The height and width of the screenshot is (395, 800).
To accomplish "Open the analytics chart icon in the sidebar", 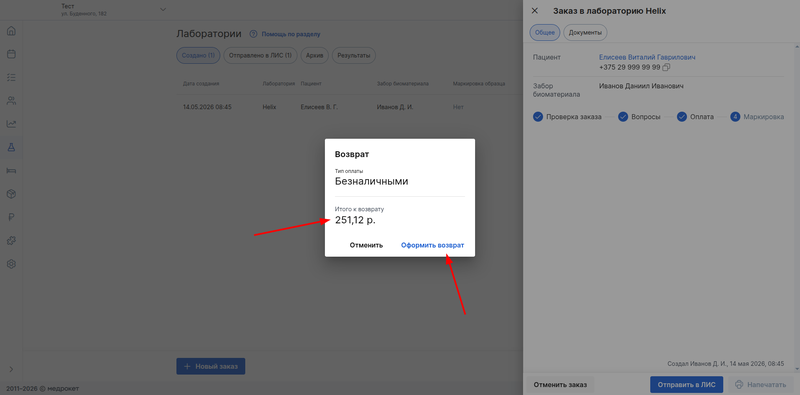I will tap(11, 124).
